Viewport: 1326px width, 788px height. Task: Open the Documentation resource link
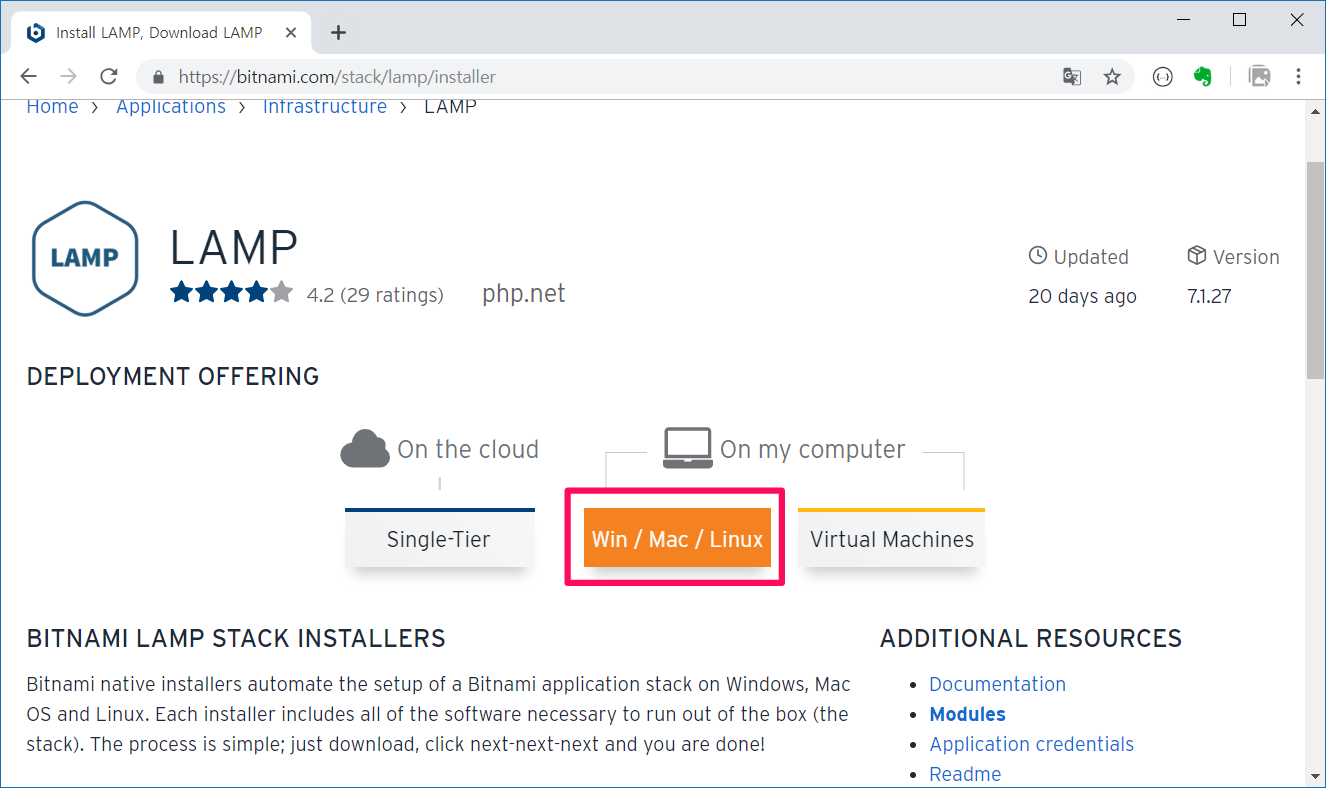(x=997, y=684)
